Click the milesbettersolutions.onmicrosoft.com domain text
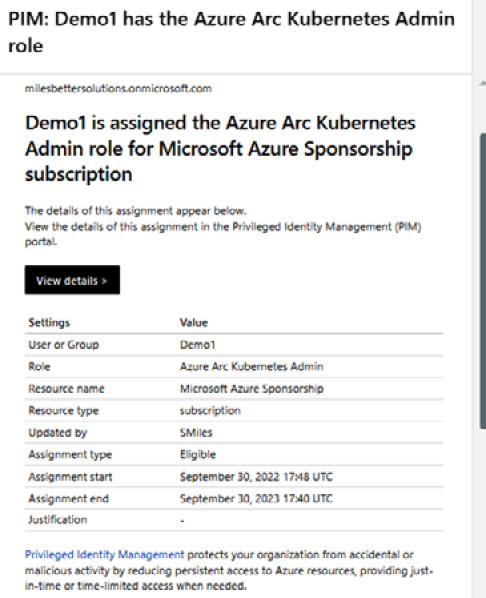Screen dimensions: 486x598 tap(118, 88)
